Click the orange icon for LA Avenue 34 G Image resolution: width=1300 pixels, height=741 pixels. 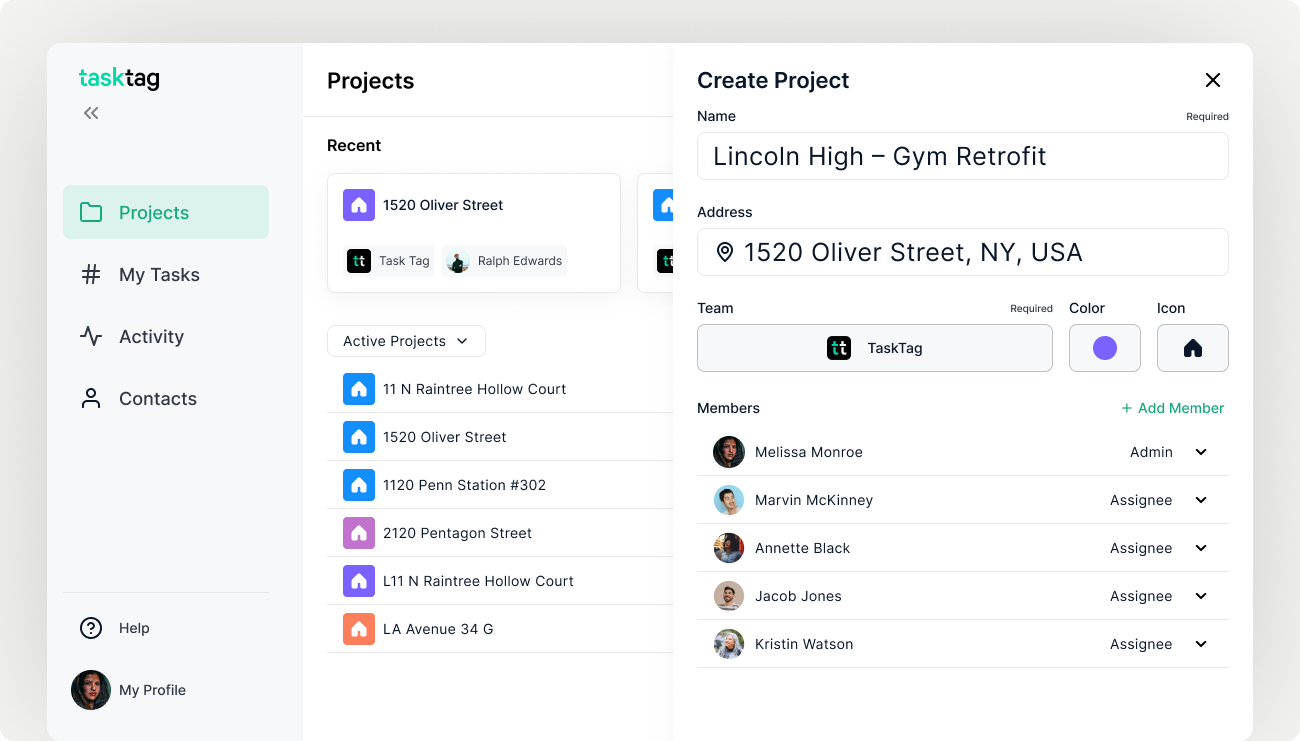click(359, 629)
